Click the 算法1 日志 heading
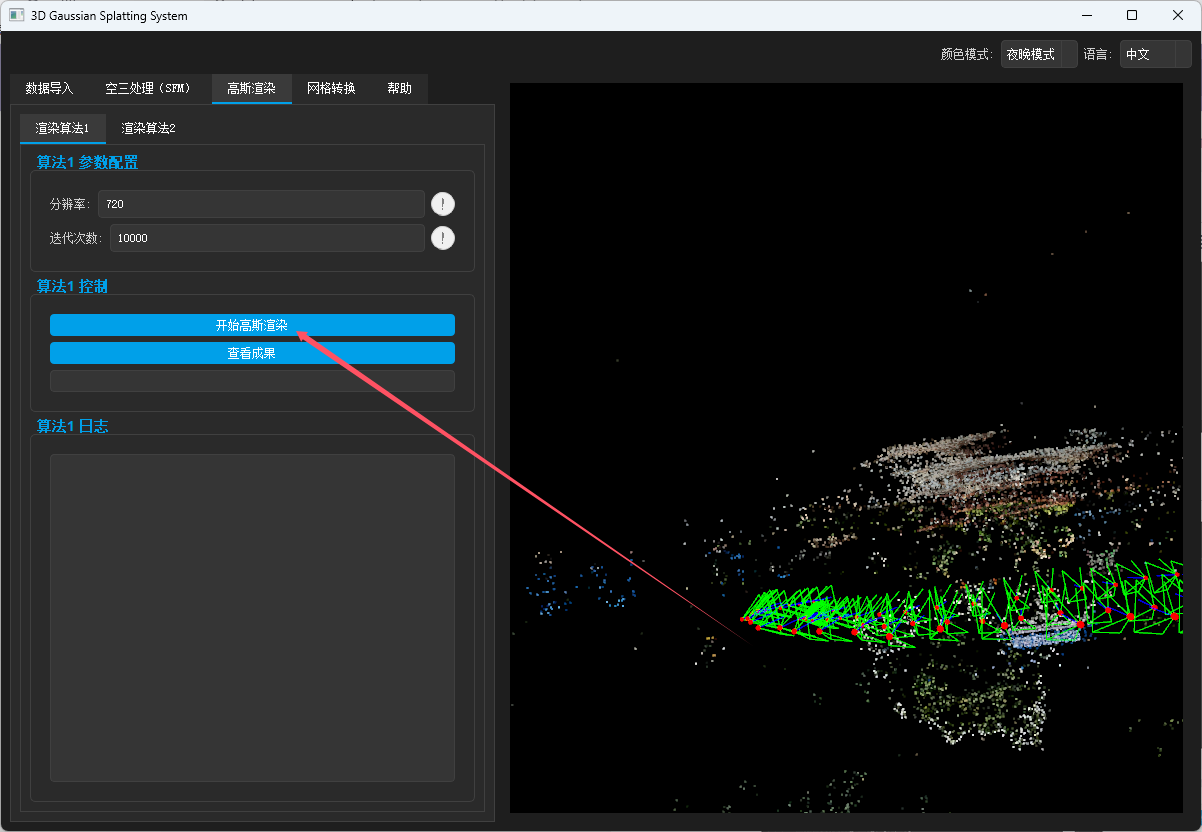 72,426
